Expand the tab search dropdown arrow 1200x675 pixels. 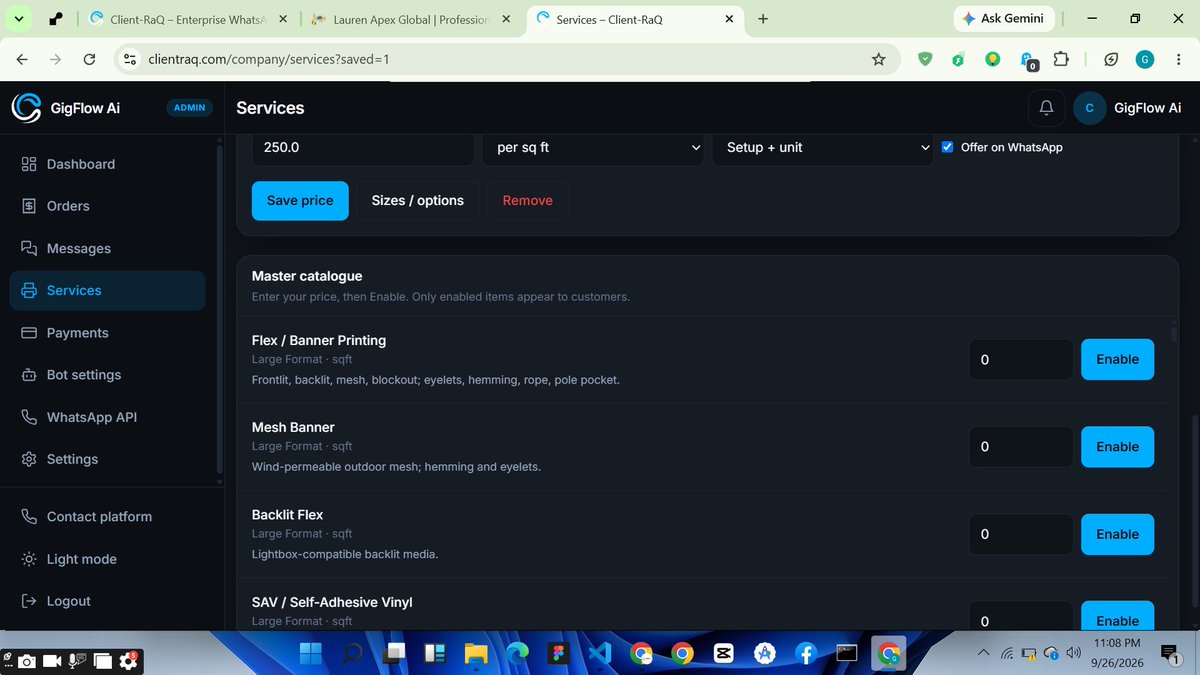pos(19,19)
